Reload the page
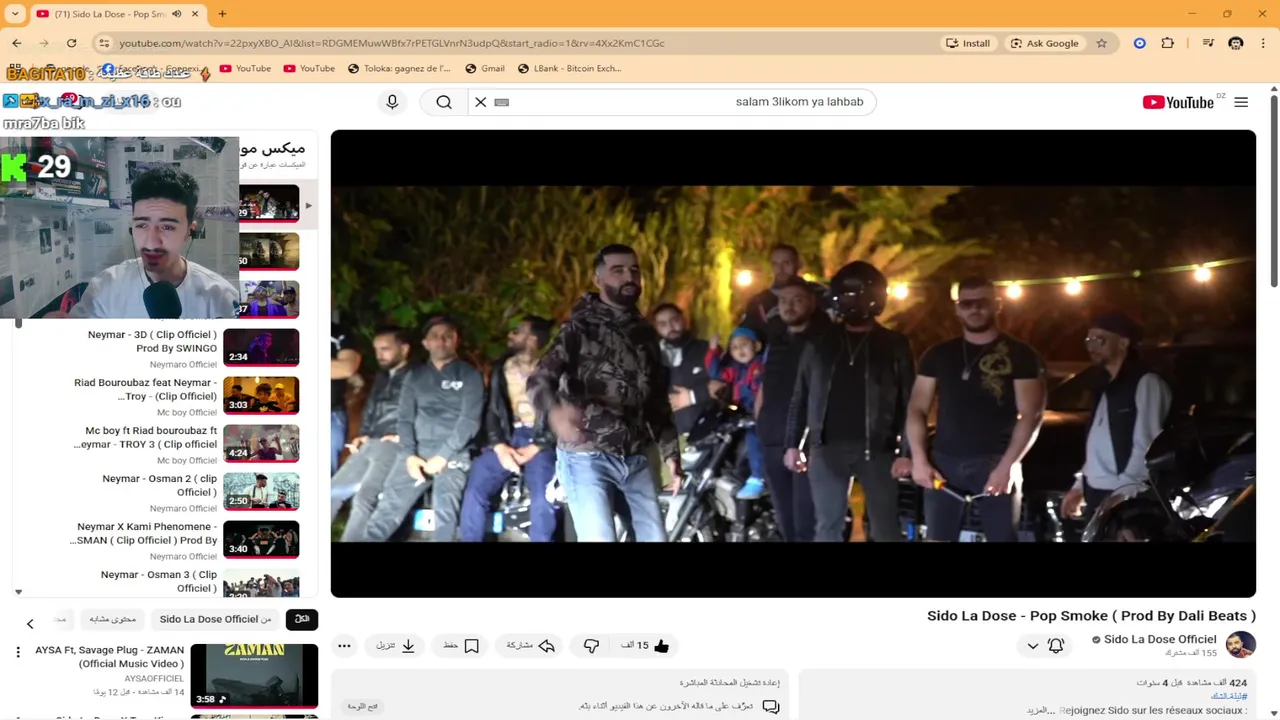 (x=71, y=43)
